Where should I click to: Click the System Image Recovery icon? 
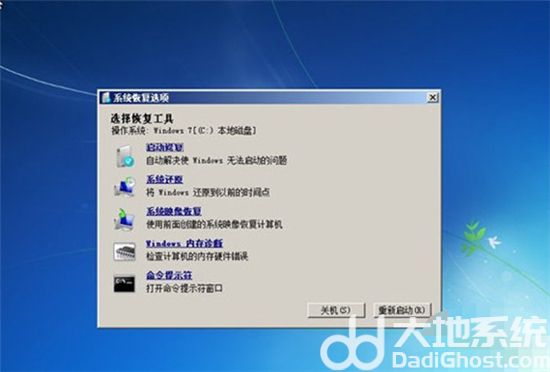click(124, 219)
